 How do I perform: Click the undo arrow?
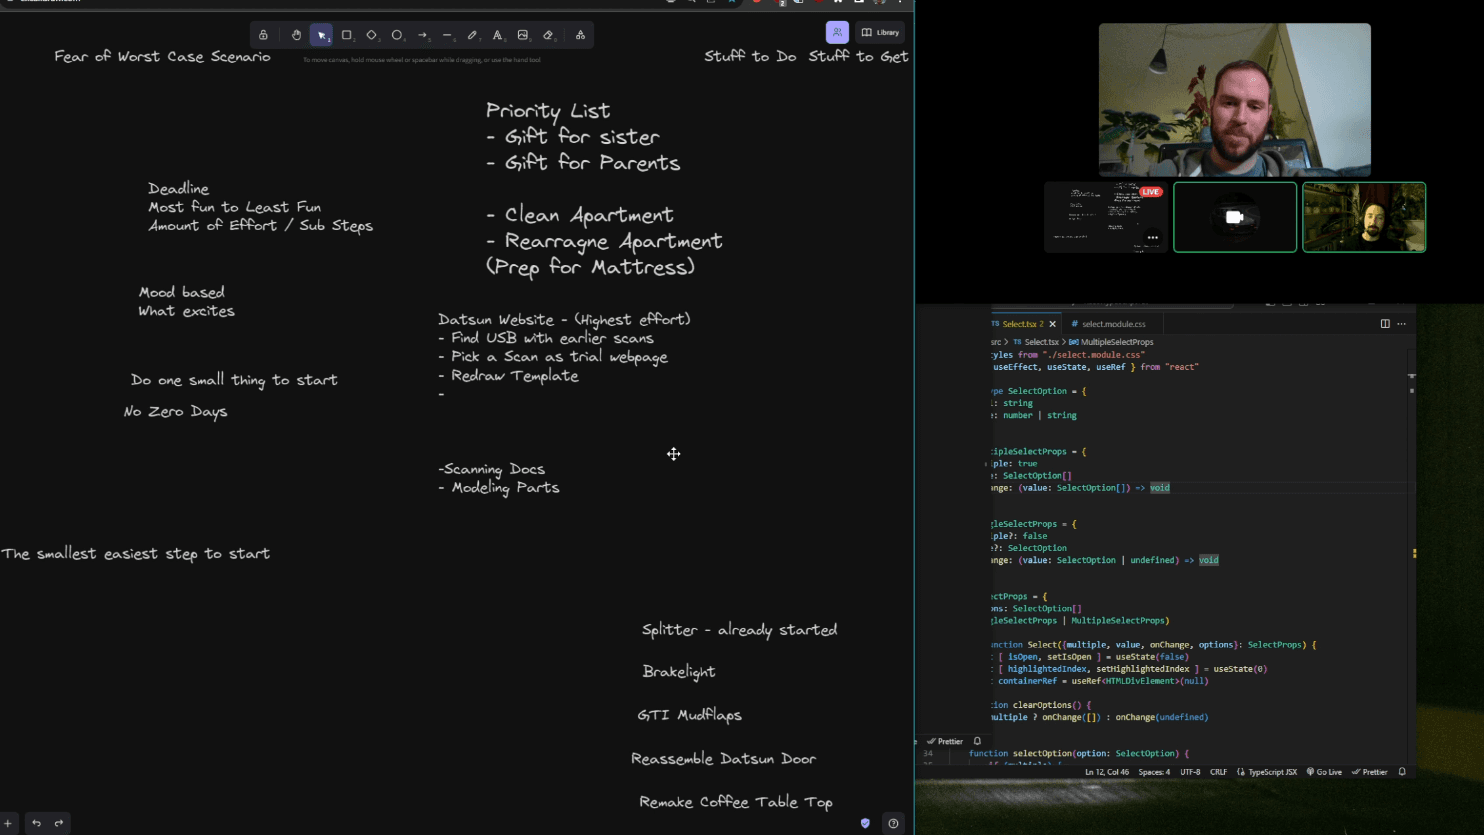[36, 823]
